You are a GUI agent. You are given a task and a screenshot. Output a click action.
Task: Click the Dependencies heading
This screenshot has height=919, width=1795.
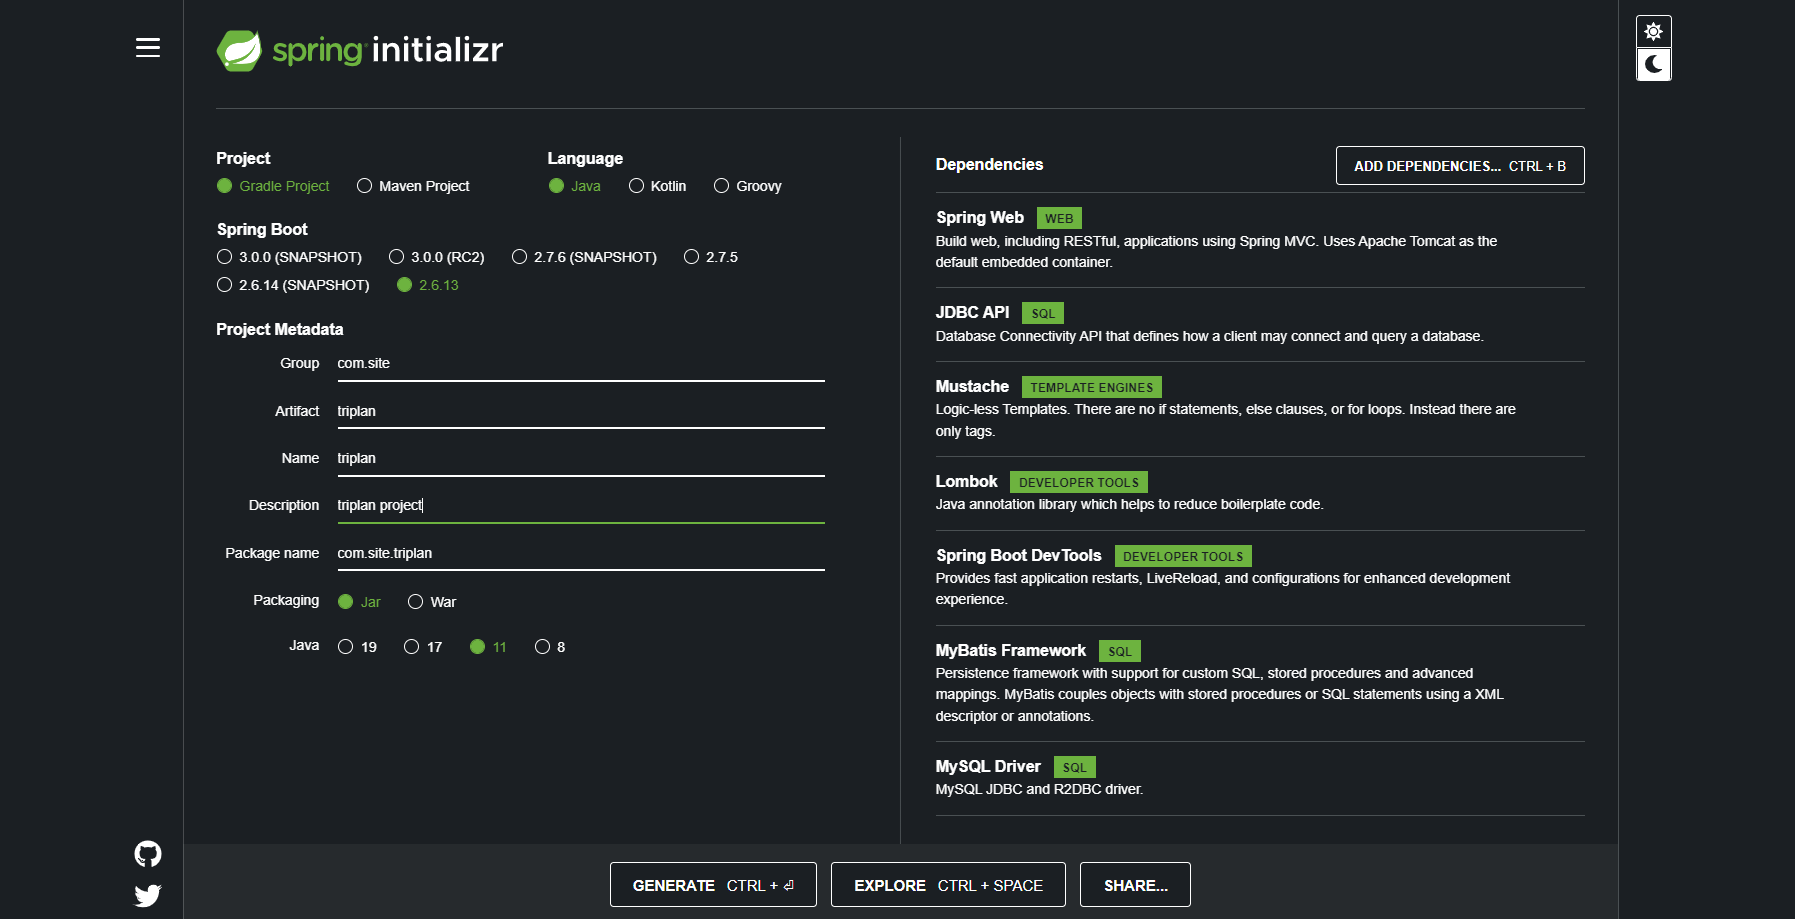[x=989, y=164]
